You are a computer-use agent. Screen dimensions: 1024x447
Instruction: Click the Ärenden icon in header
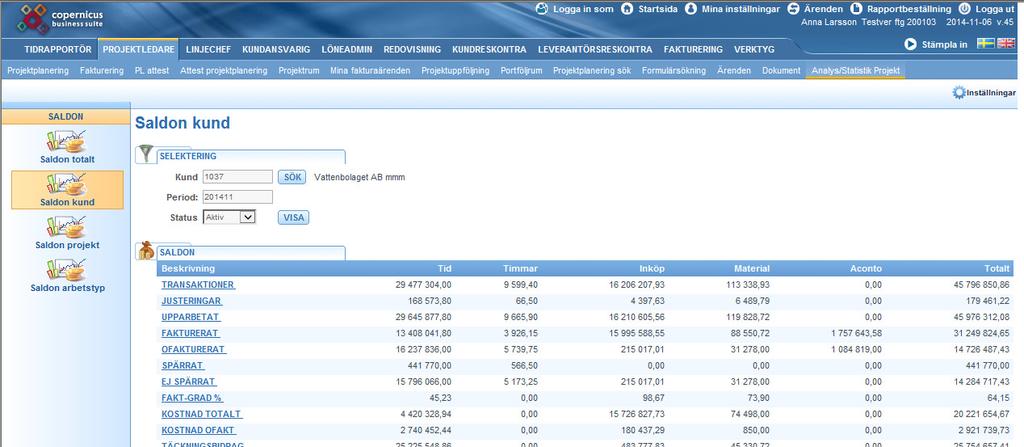click(793, 9)
